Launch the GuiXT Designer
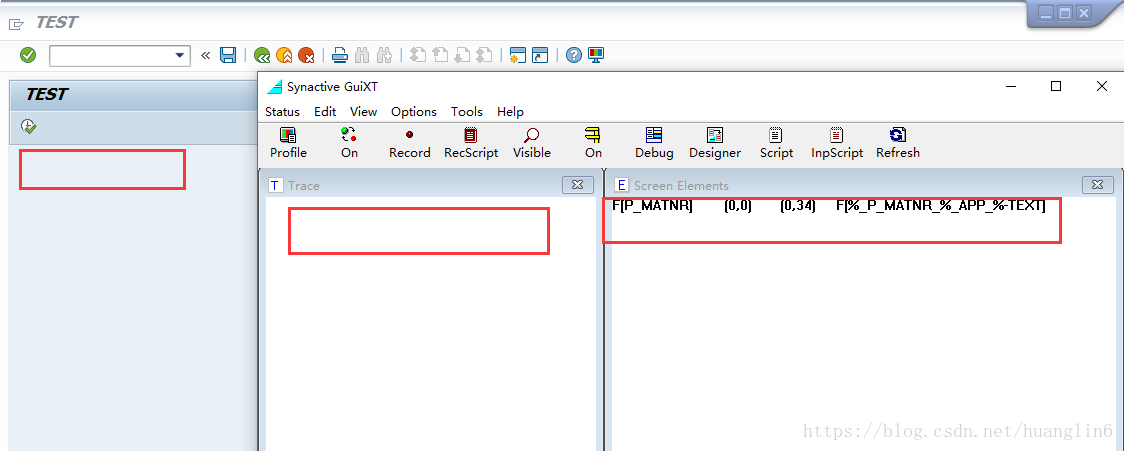The height and width of the screenshot is (451, 1124). pos(715,143)
